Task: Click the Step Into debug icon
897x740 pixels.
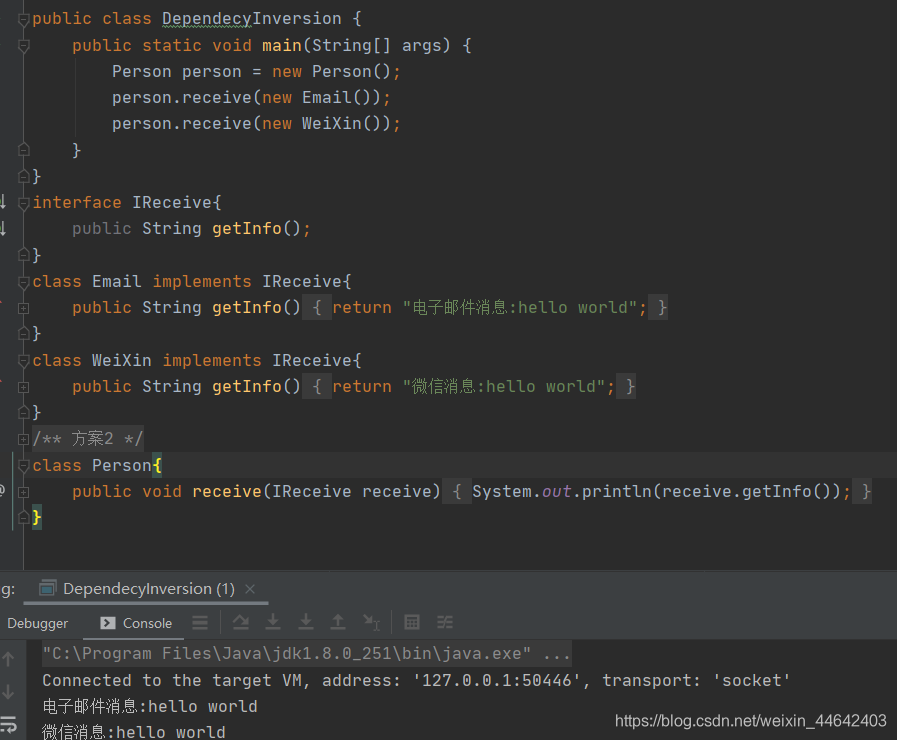Action: click(273, 622)
